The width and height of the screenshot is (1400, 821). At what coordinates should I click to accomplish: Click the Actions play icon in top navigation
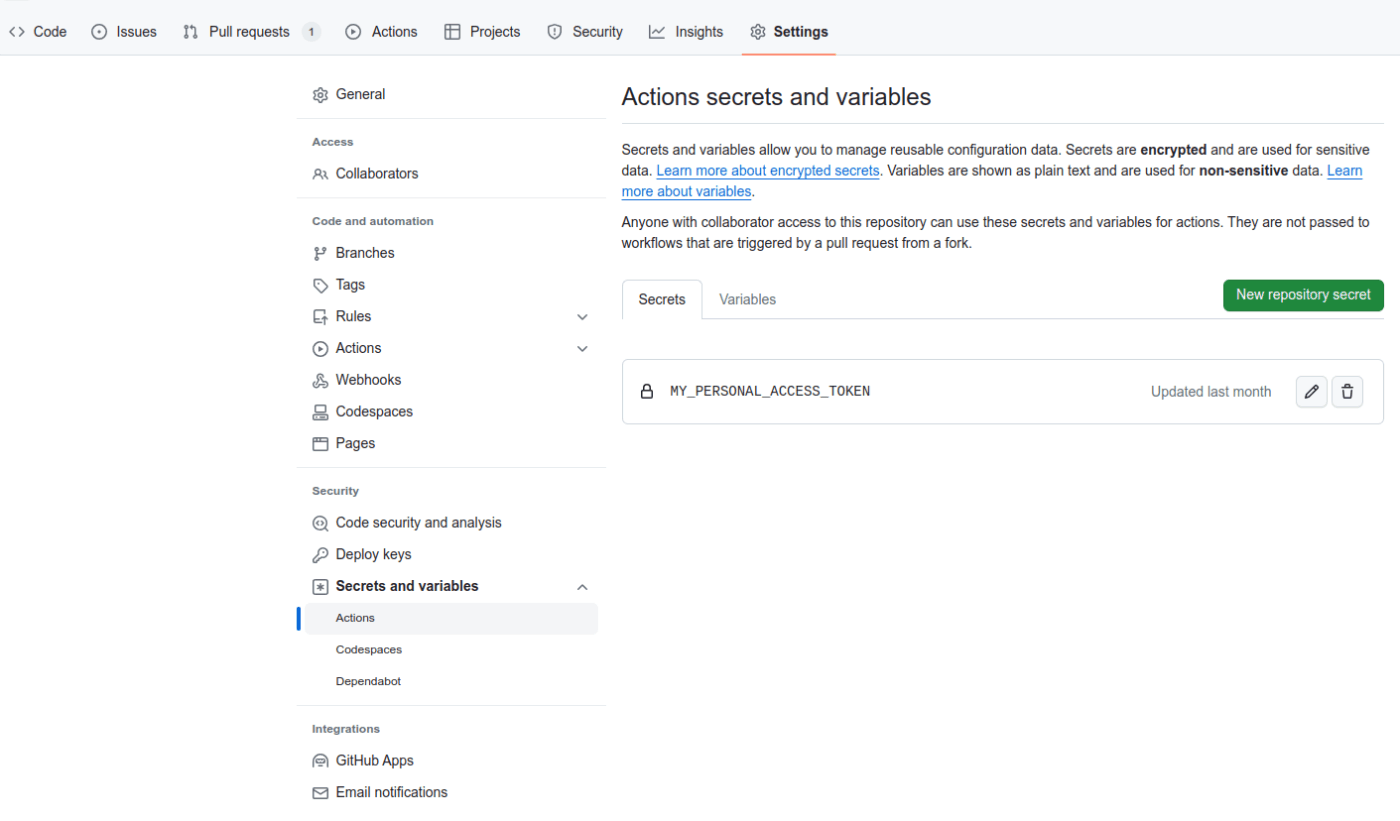click(353, 32)
